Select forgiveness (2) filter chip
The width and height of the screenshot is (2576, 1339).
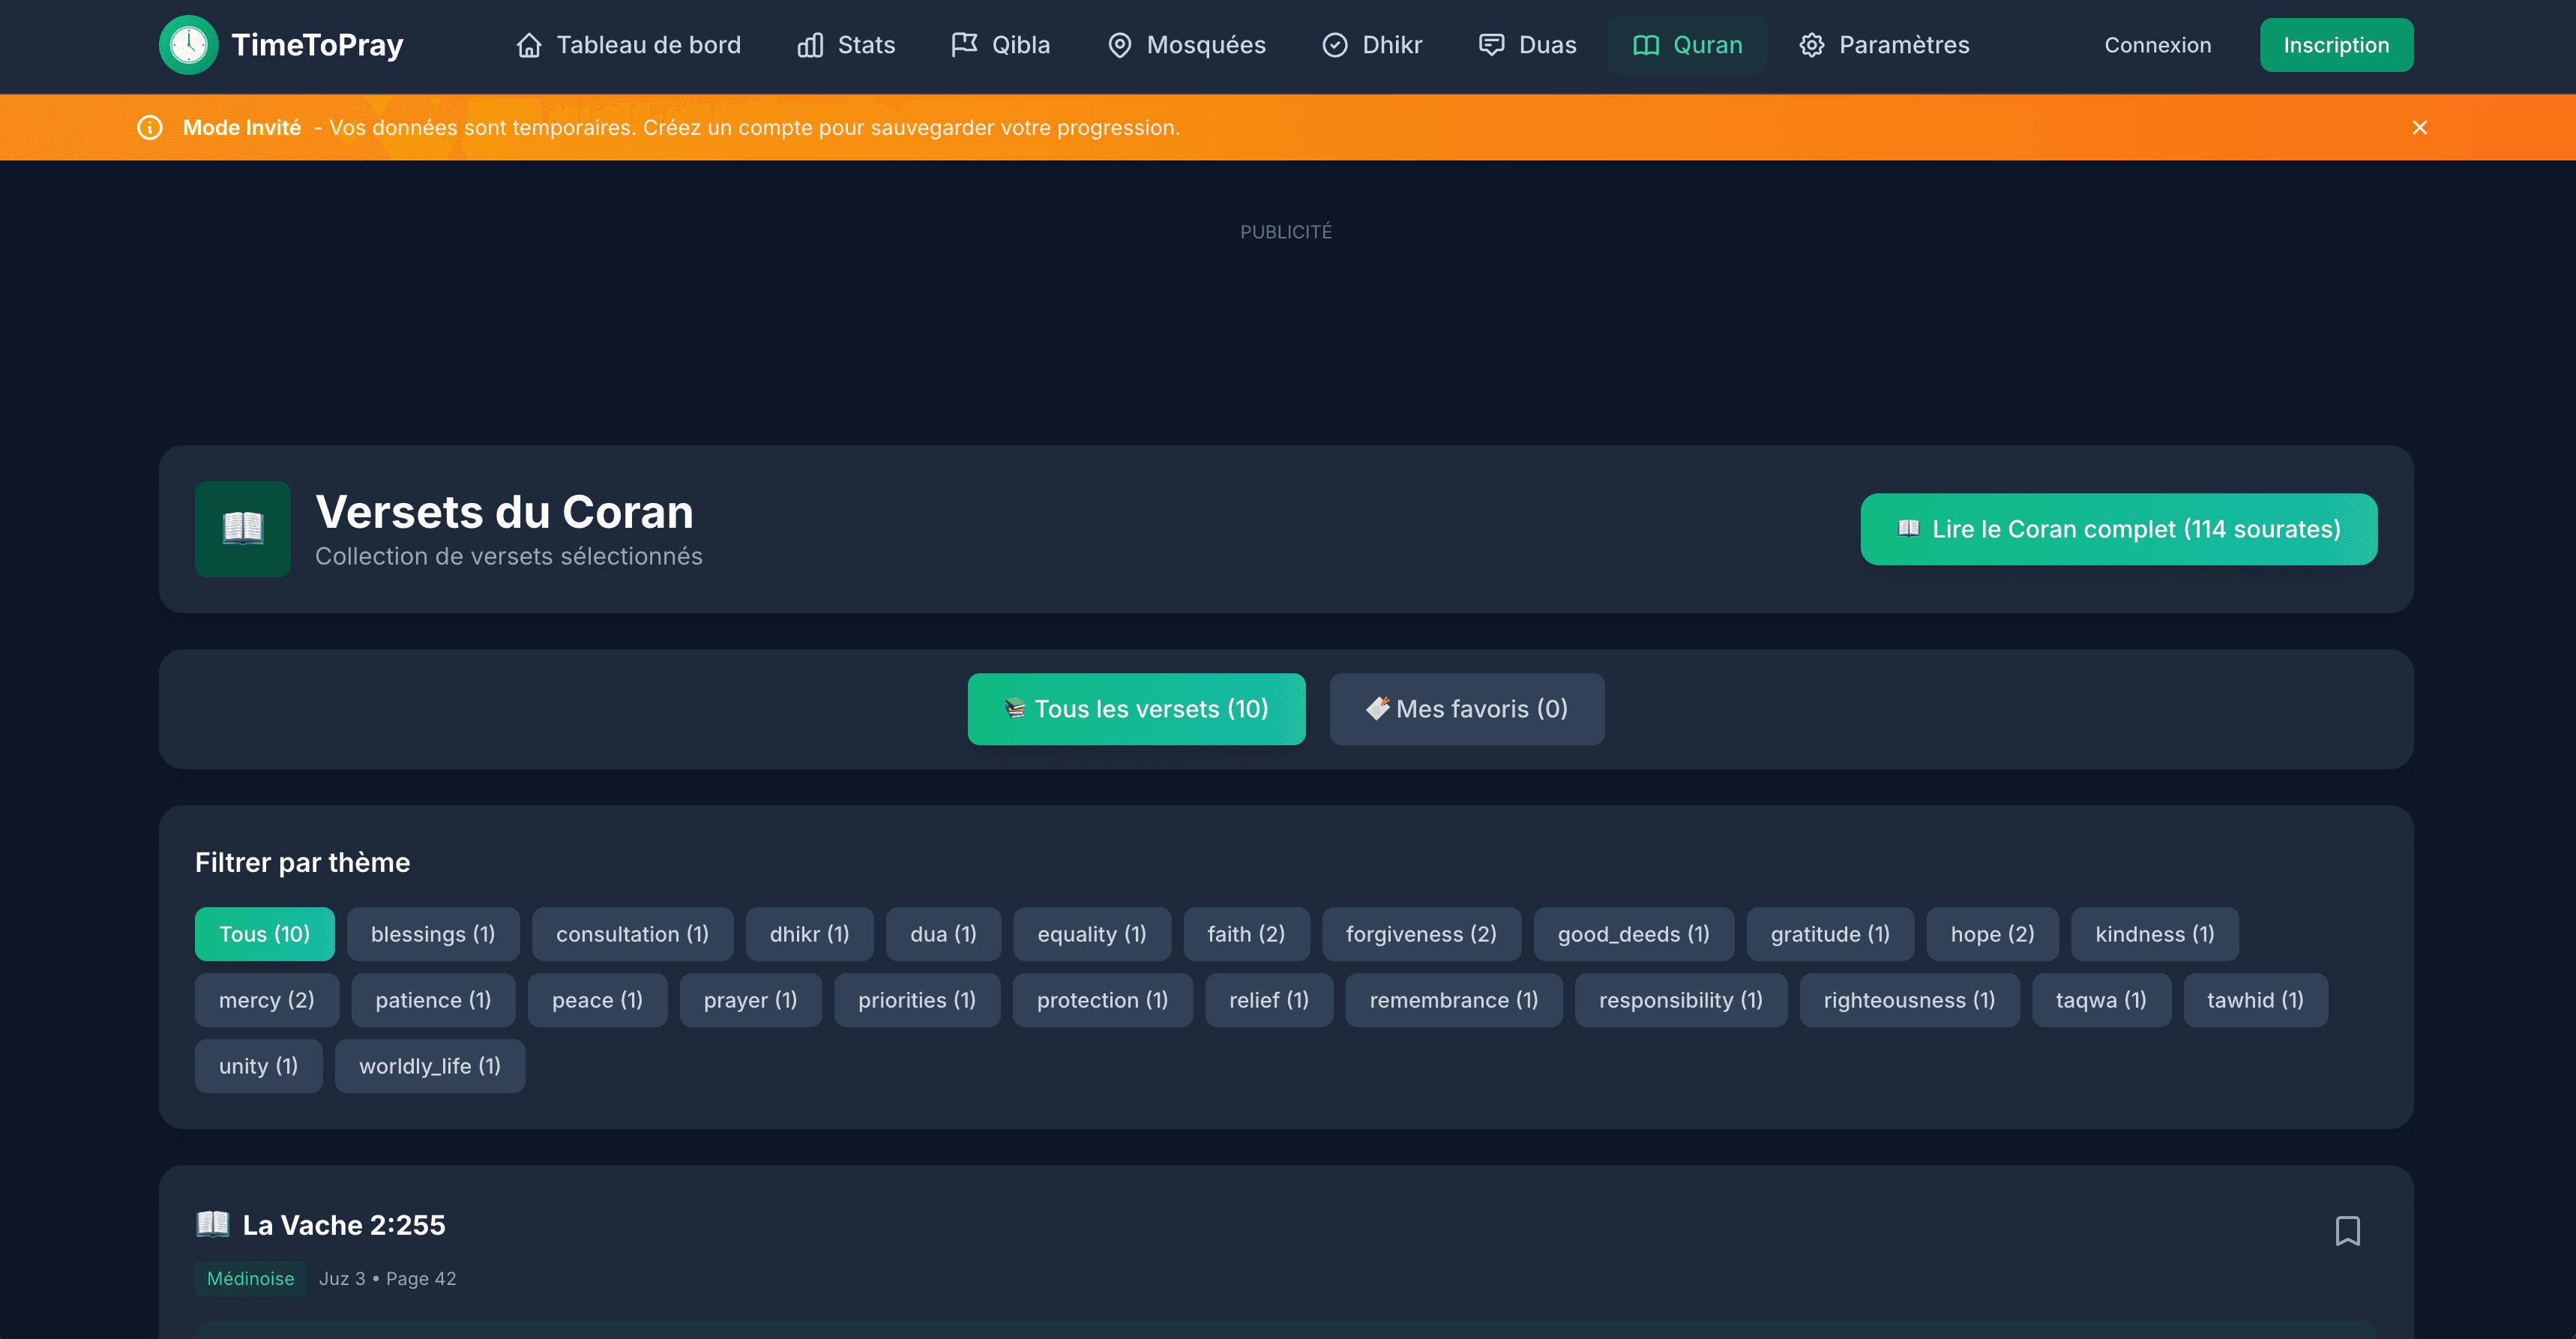(1421, 934)
